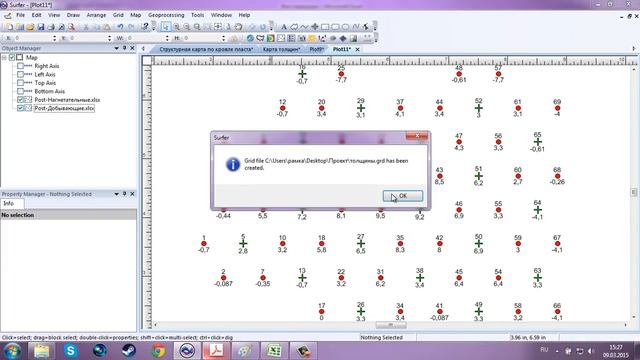
Task: Select Post-Нагнетательные.xlsx layer in tree
Action: coord(67,100)
